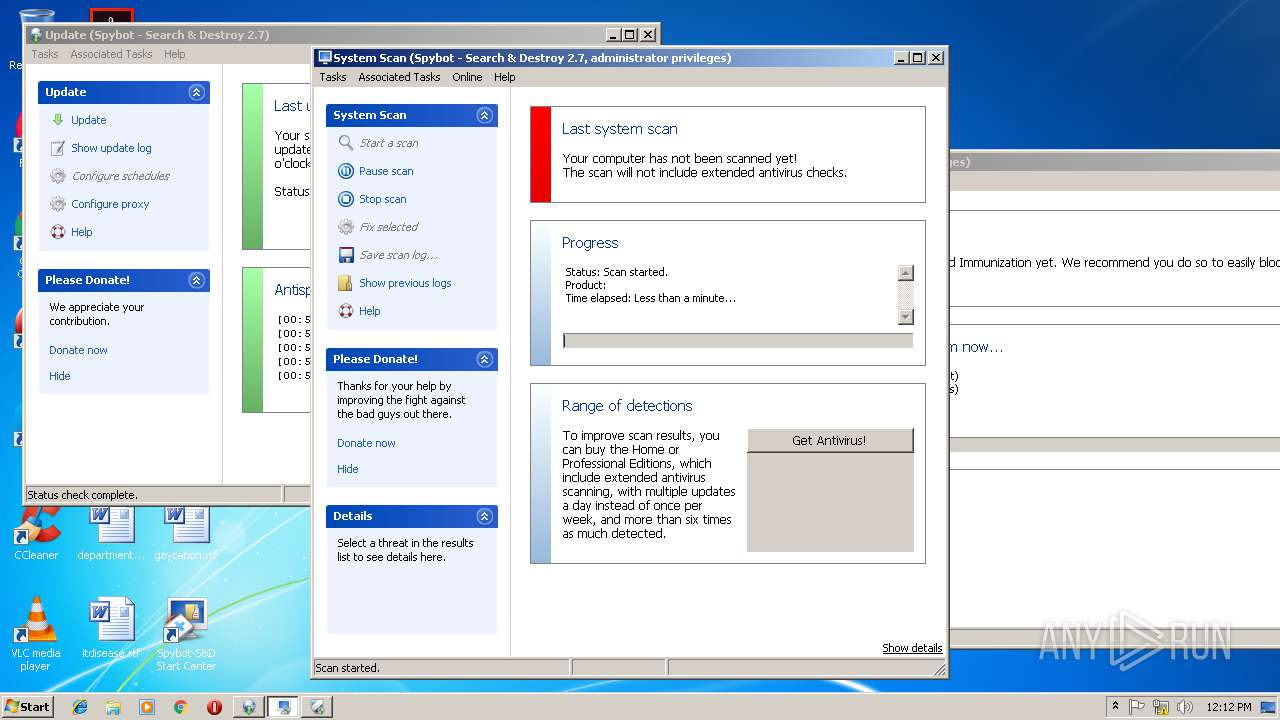Open Windows Media Player taskbar icon
Image resolution: width=1280 pixels, height=720 pixels.
[147, 707]
